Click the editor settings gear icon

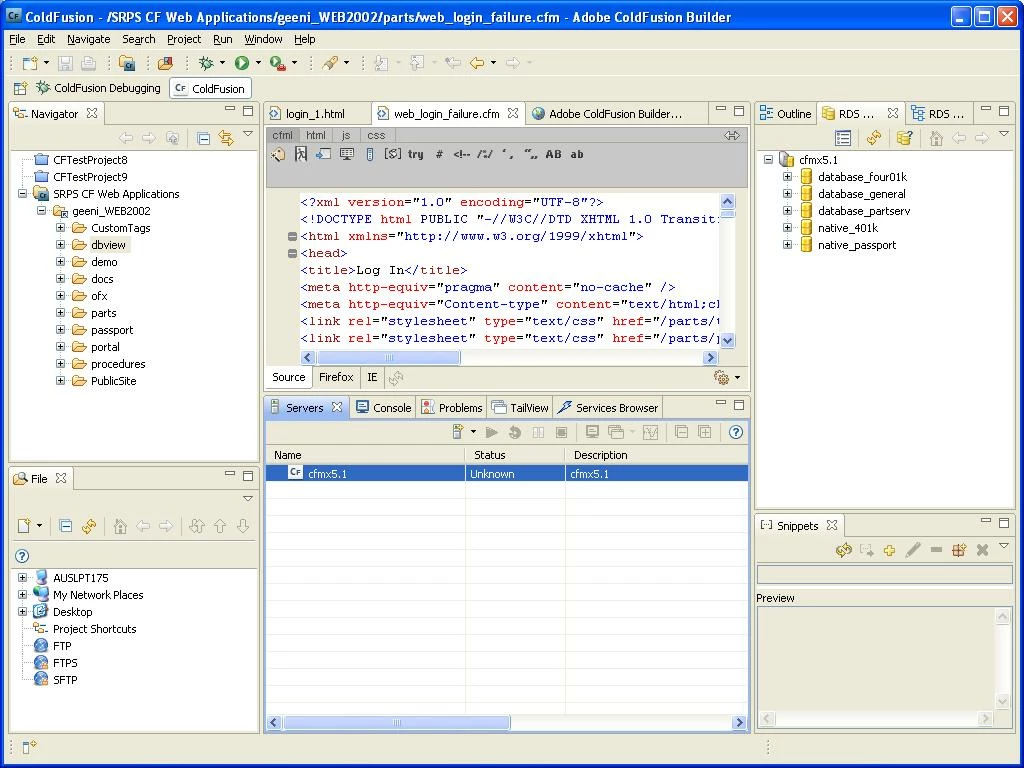point(721,377)
